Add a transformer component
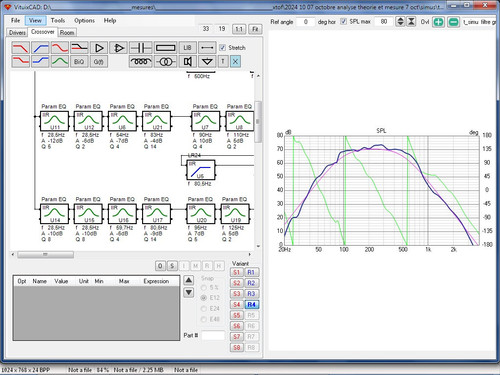500x375 pixels. 165,61
